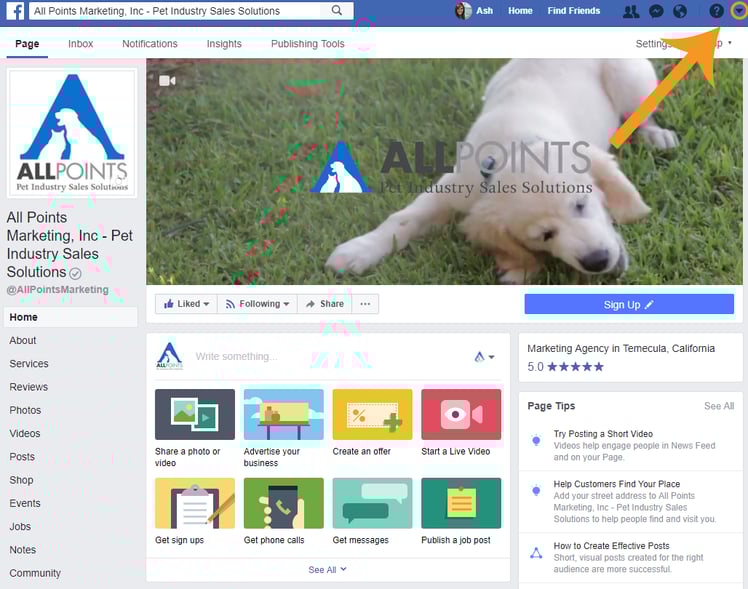
Task: Switch to the Page tab
Action: (x=27, y=44)
